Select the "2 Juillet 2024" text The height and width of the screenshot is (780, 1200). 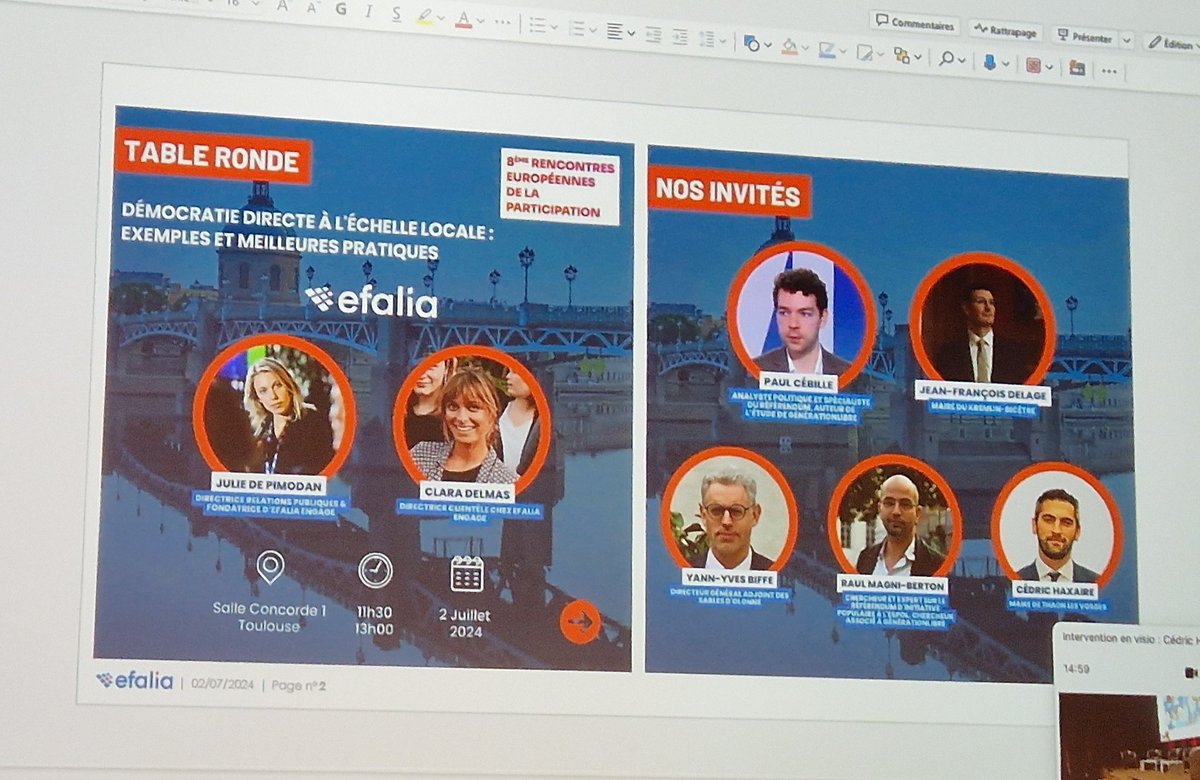pos(465,622)
